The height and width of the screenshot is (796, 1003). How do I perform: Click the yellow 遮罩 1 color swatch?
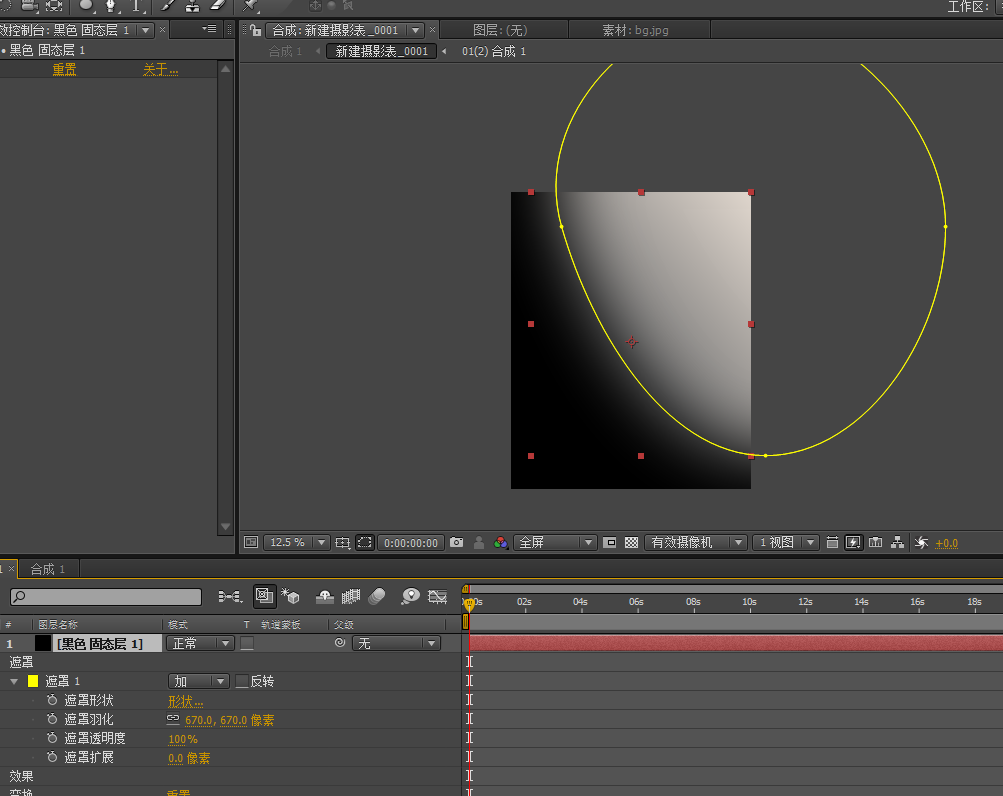coord(32,681)
